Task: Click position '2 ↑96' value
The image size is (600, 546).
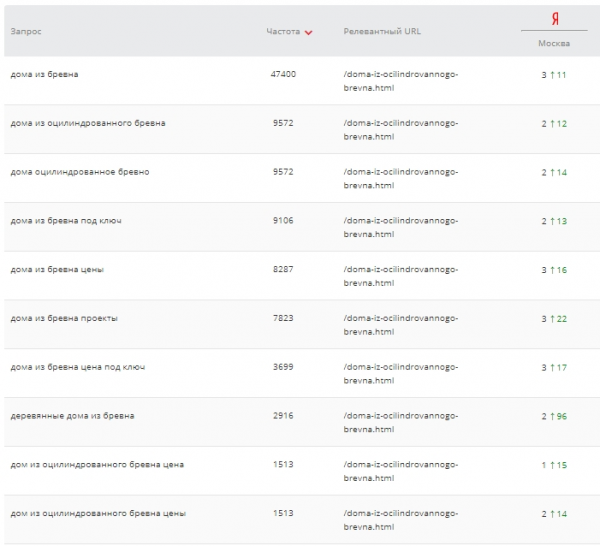Action: pos(554,417)
